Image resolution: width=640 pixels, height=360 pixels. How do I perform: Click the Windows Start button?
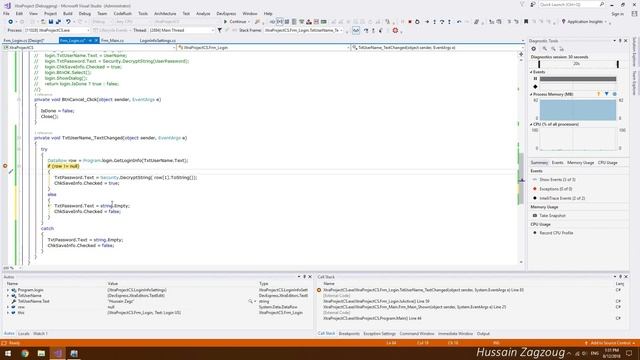[8, 353]
